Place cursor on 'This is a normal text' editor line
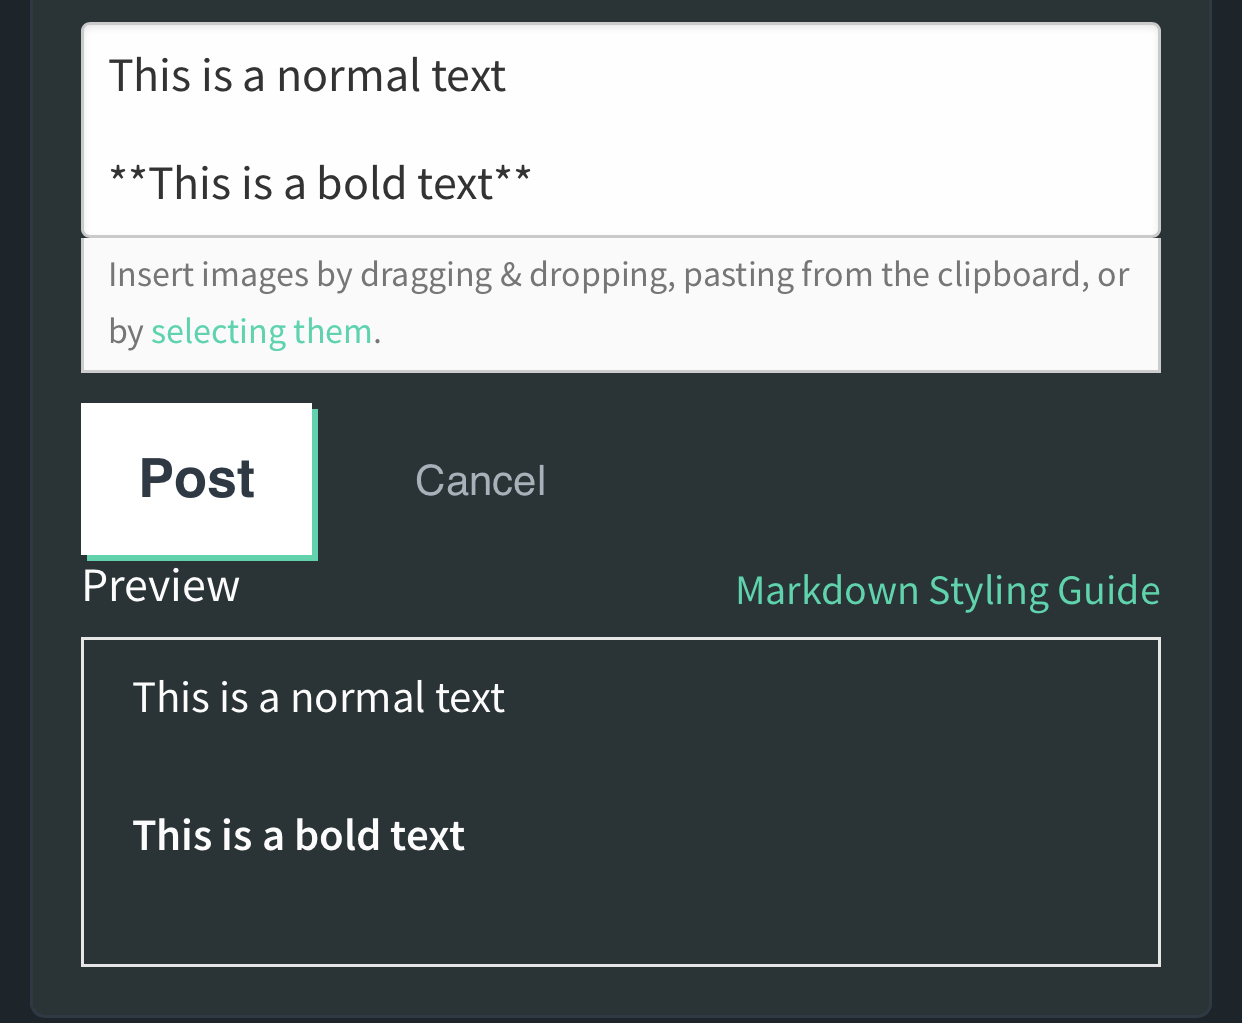Viewport: 1242px width, 1023px height. point(307,76)
